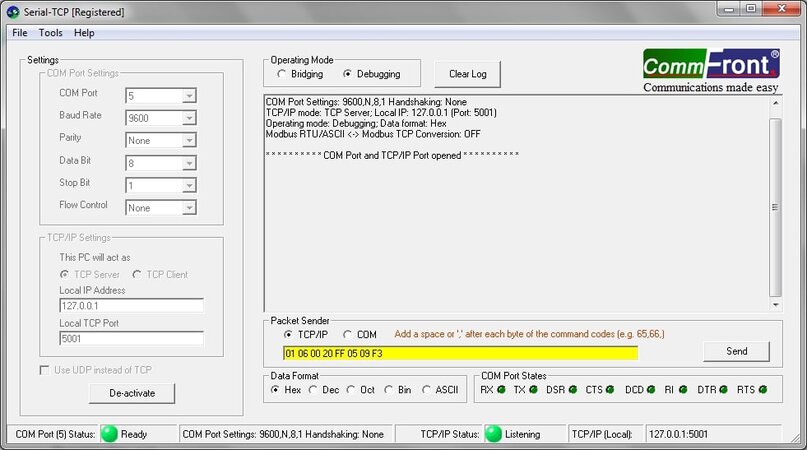Click 'Listening' status bar text
The width and height of the screenshot is (807, 450).
pos(522,434)
